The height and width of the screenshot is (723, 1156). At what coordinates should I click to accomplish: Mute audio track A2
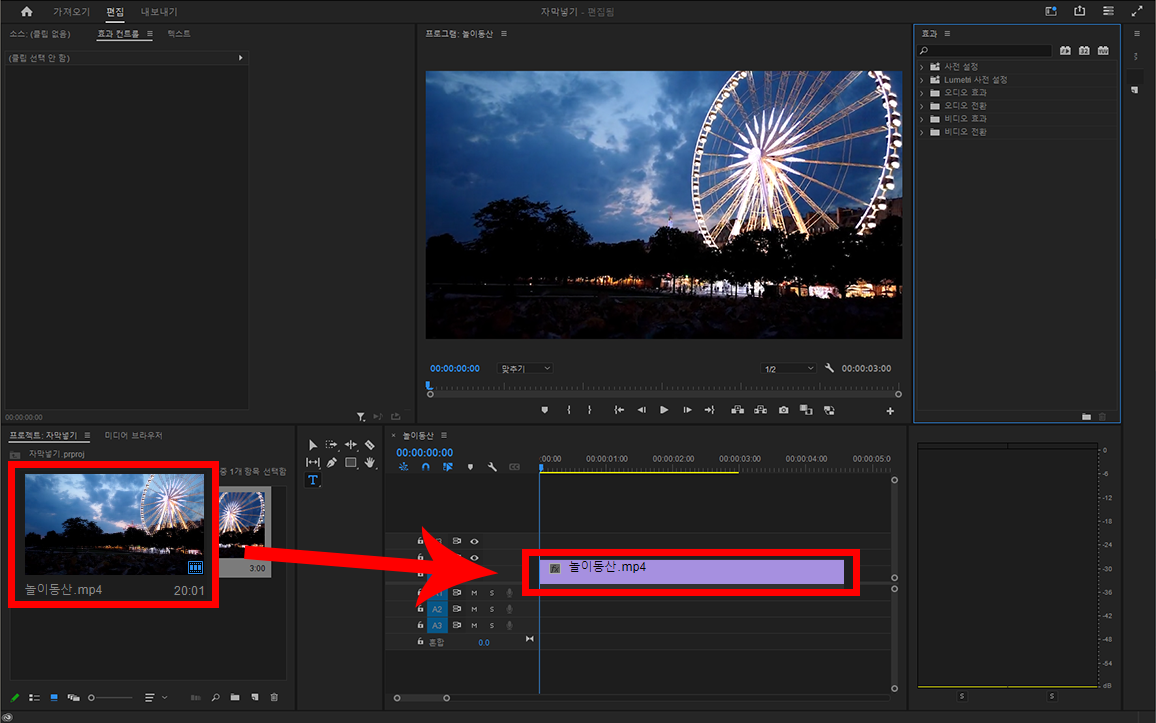point(474,609)
